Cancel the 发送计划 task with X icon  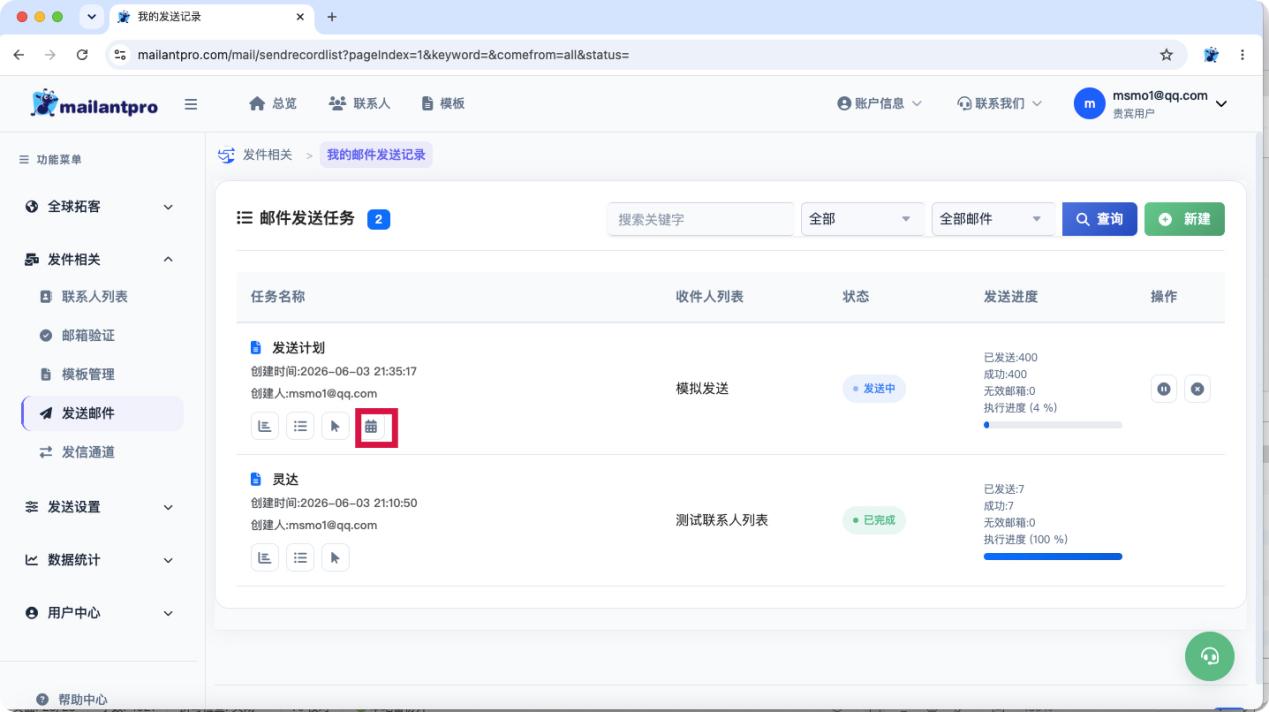point(1198,389)
